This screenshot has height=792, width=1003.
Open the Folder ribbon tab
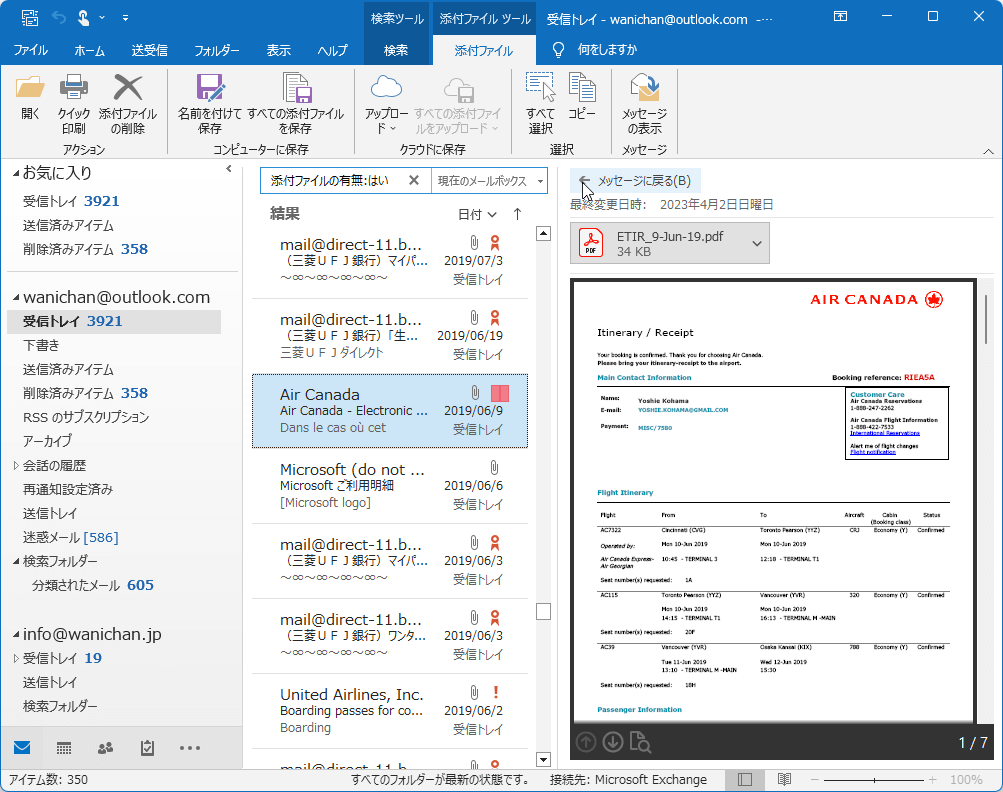tap(217, 50)
